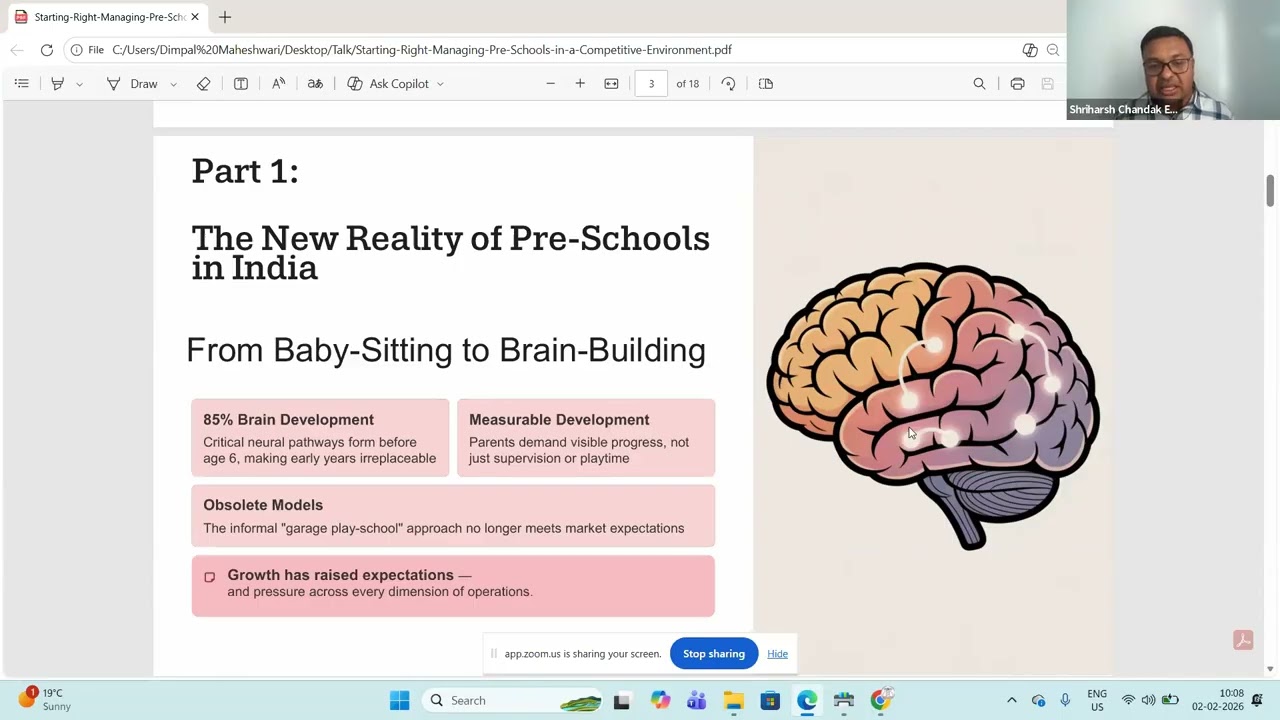Click the volume speaker tray icon
The width and height of the screenshot is (1280, 720).
tap(1148, 701)
